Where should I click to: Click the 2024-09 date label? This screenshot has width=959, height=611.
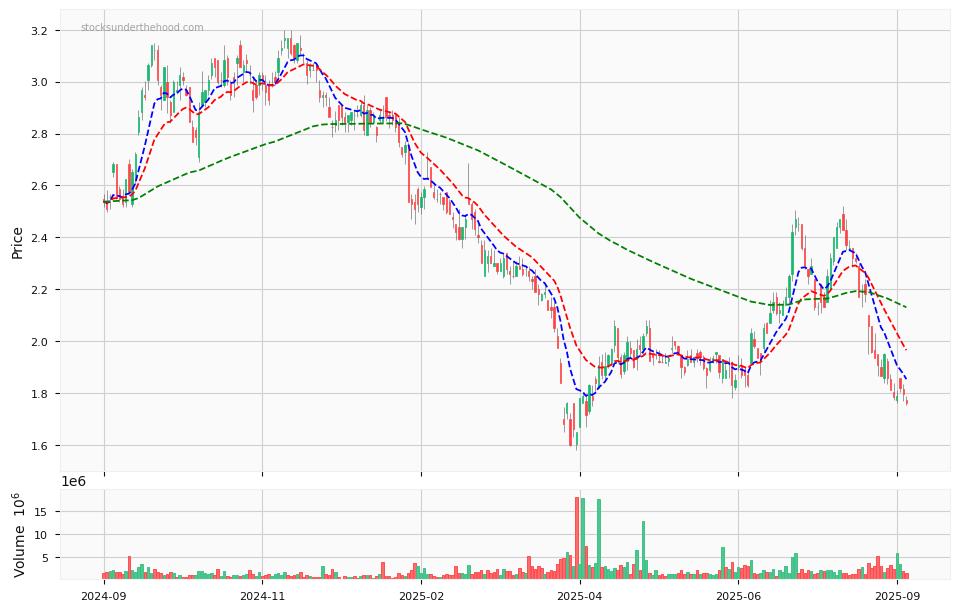point(104,596)
